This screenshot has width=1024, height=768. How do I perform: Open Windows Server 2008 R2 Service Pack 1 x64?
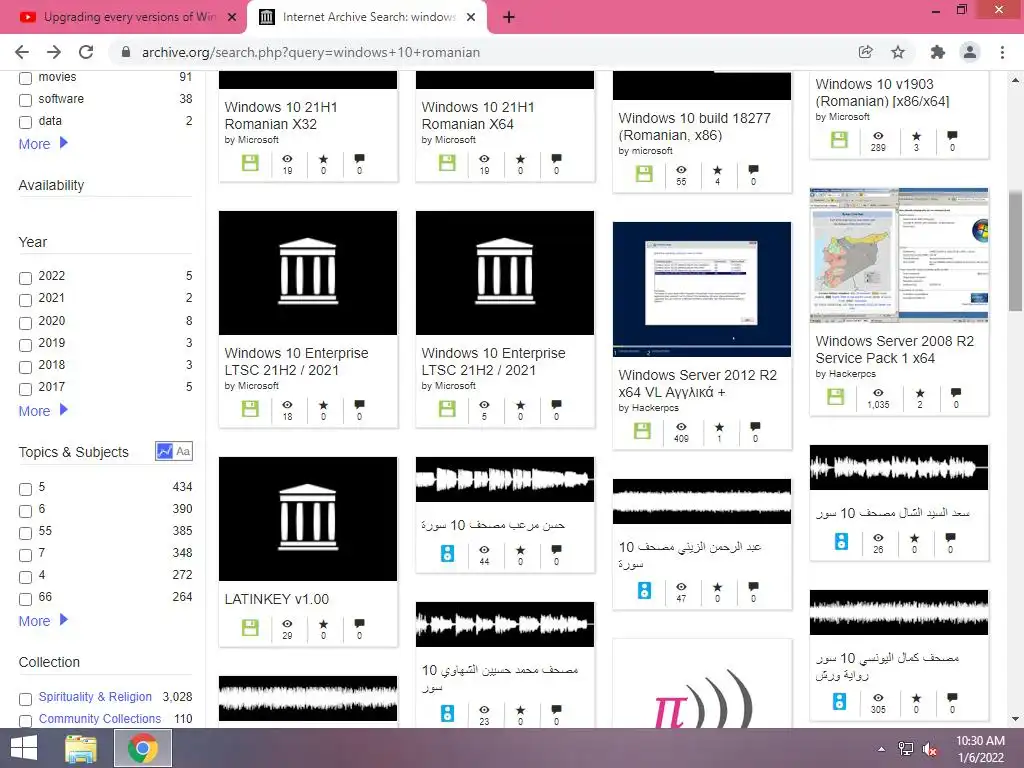click(894, 349)
